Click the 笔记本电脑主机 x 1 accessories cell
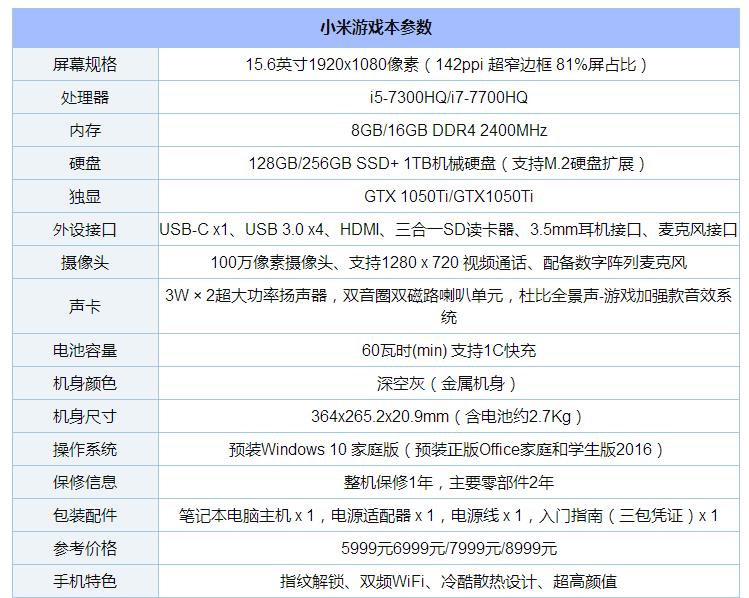749x598 pixels. tap(449, 515)
